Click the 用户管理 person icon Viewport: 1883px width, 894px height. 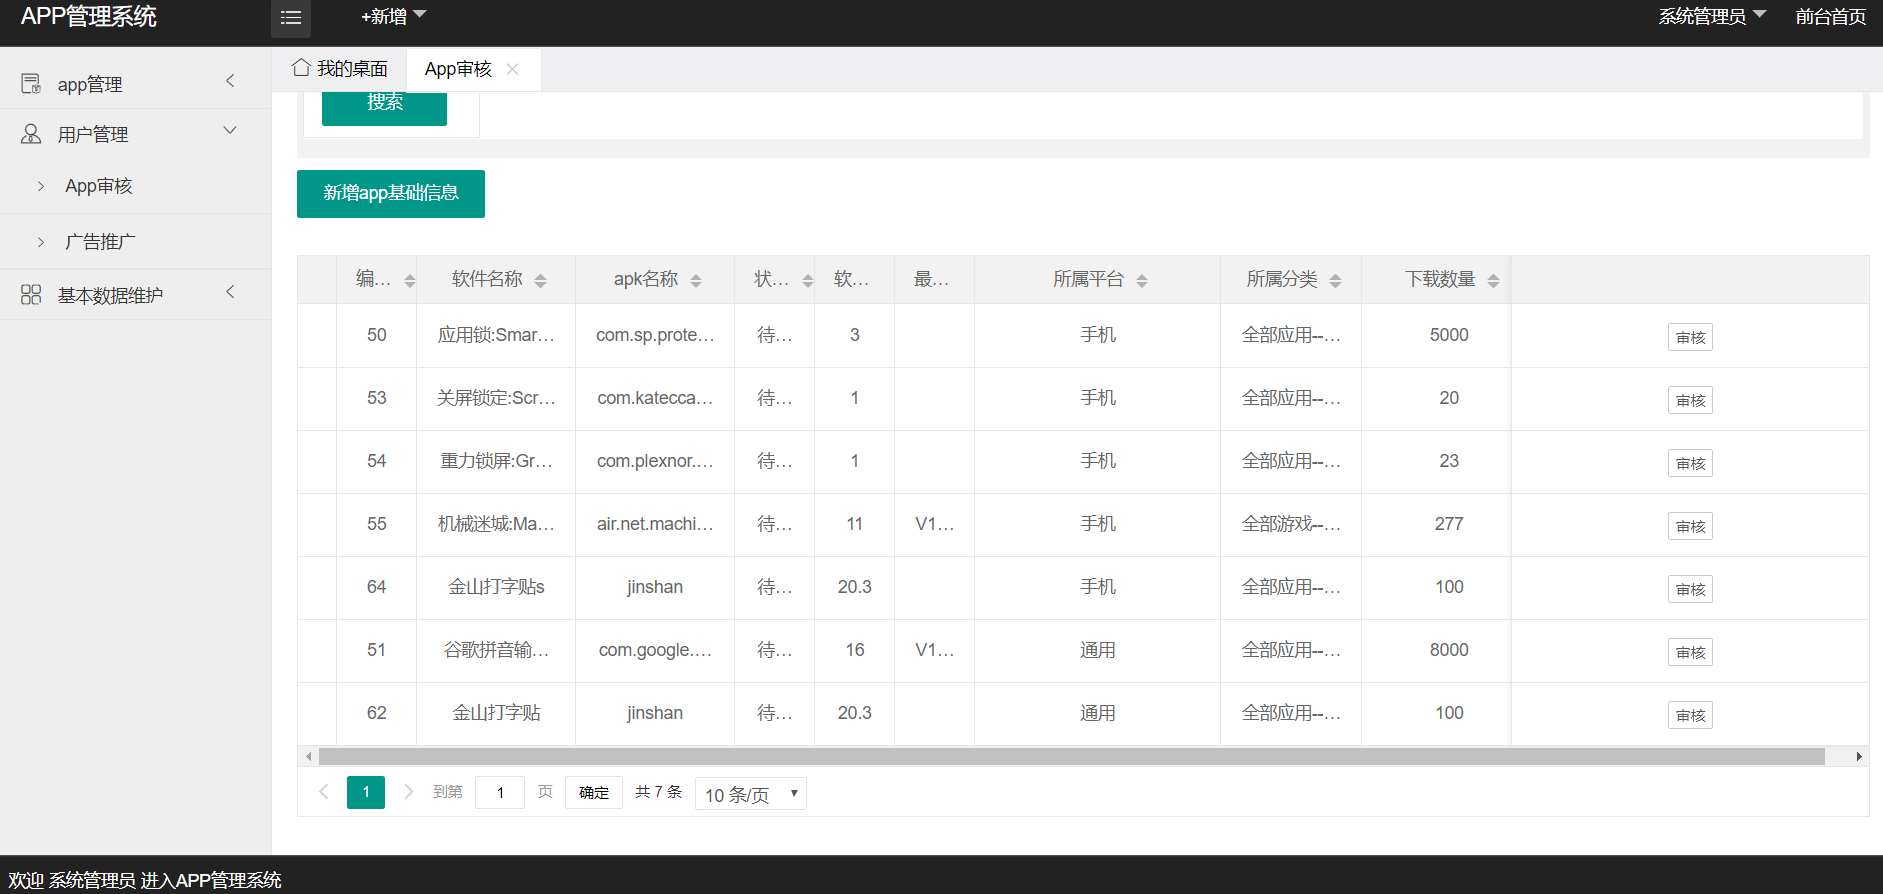click(31, 134)
